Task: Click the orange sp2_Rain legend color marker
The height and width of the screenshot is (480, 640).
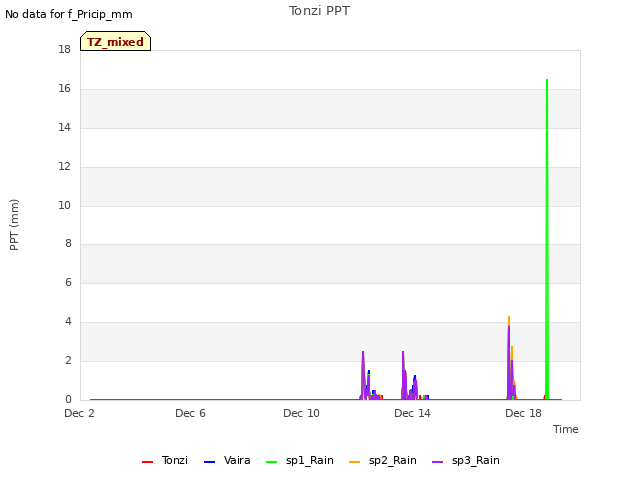Action: [x=355, y=462]
